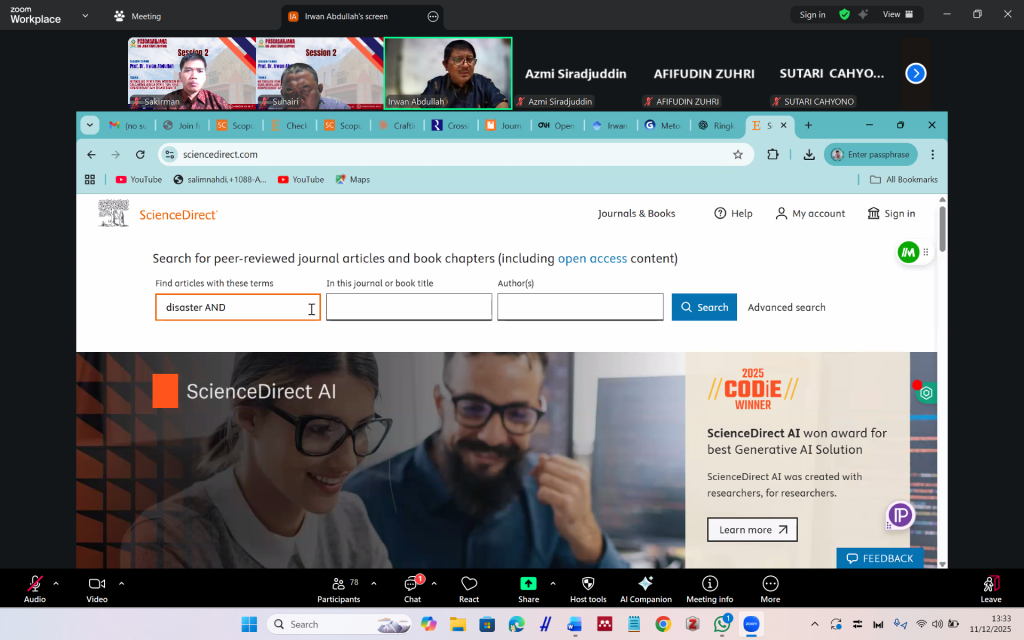Expand audio options caret next to Audio
This screenshot has width=1024, height=640.
[56, 583]
